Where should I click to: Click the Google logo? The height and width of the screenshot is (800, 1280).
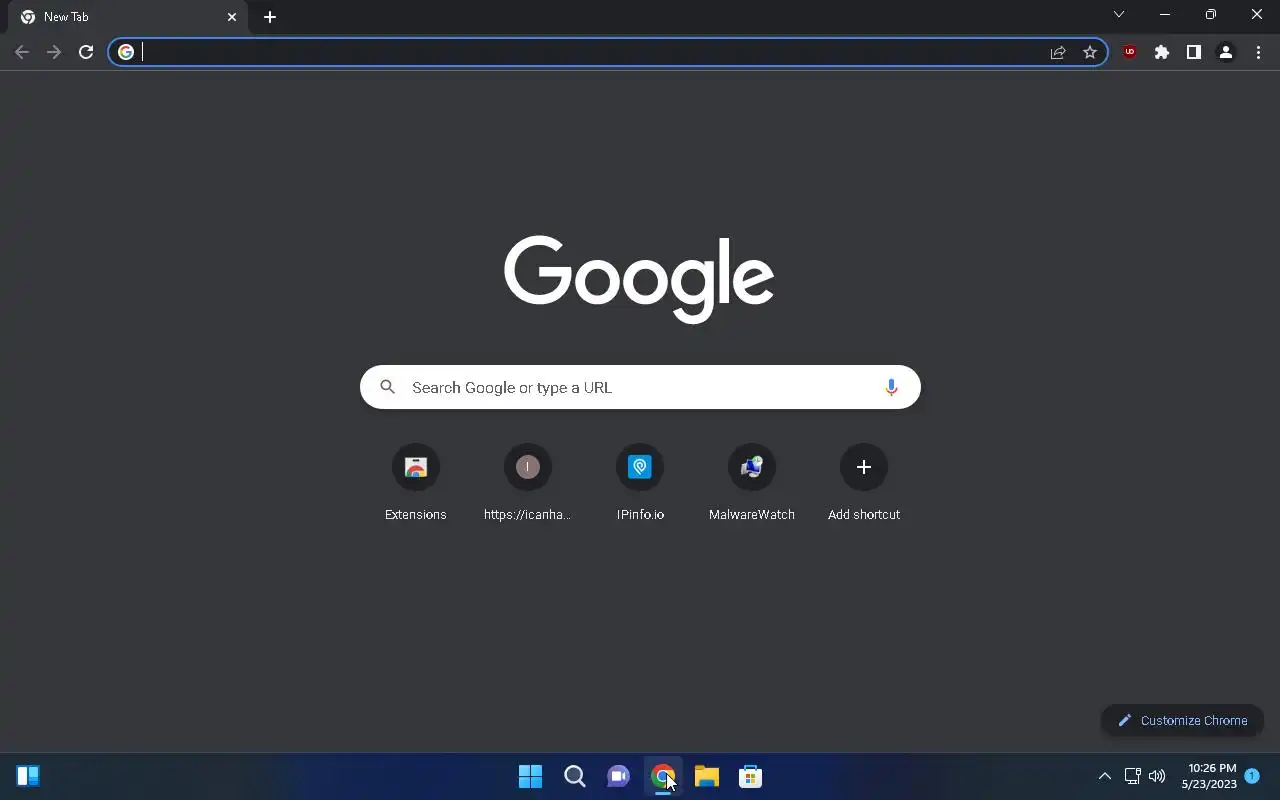click(639, 279)
